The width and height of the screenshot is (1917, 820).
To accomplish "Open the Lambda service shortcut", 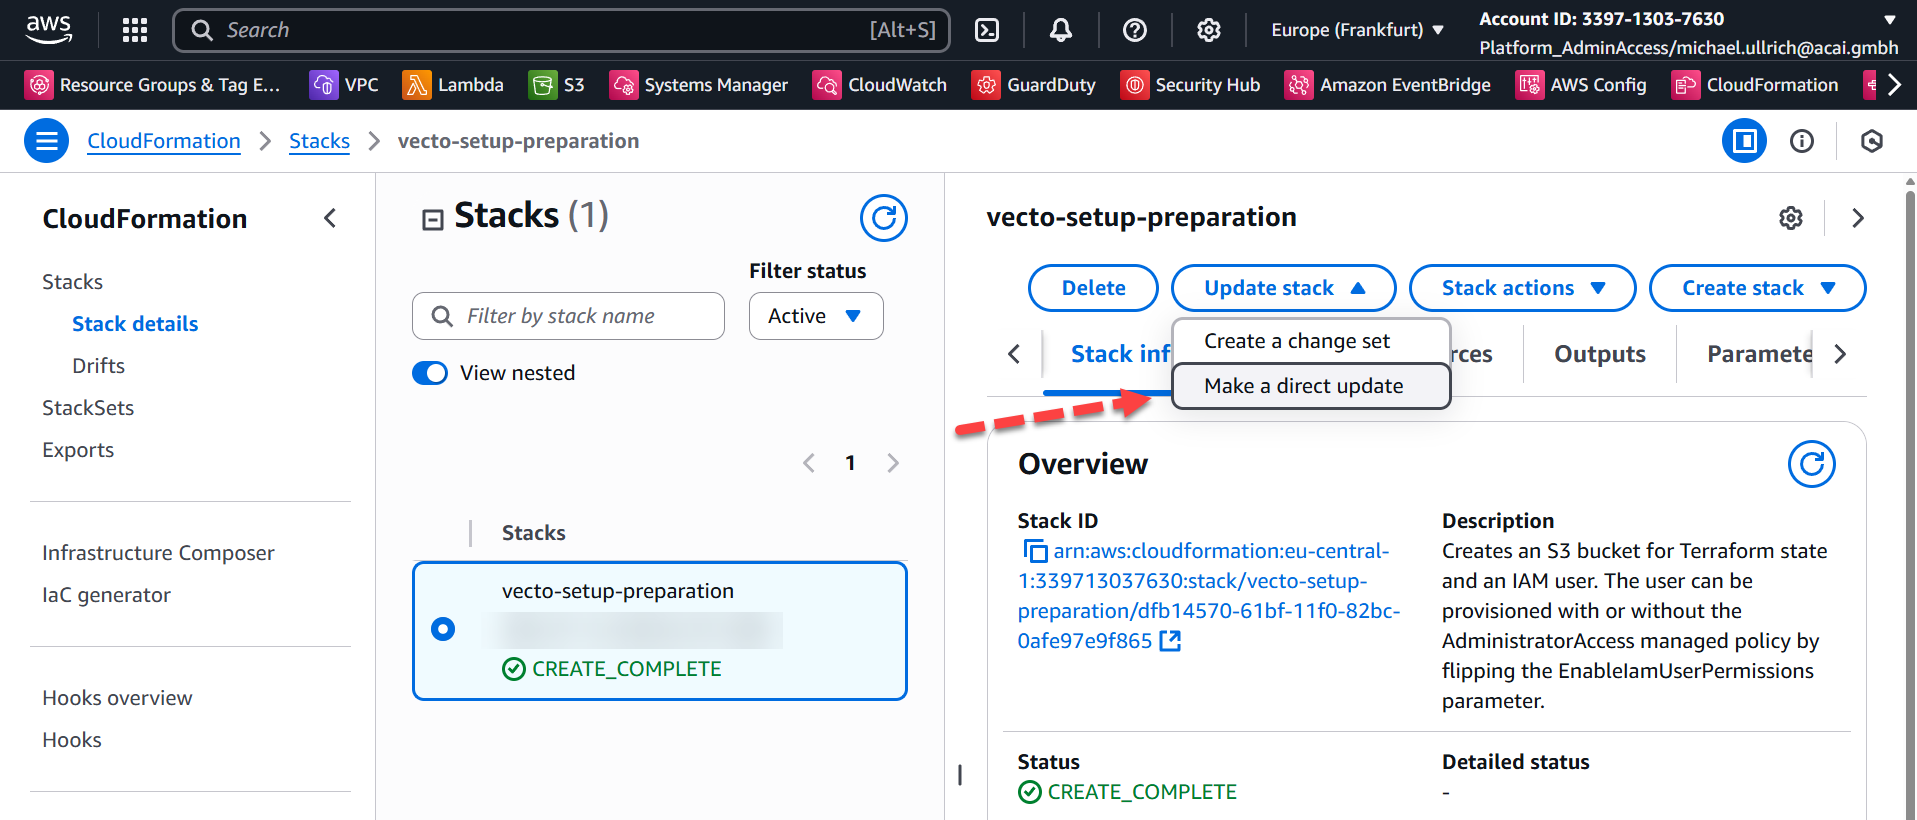I will coord(453,85).
